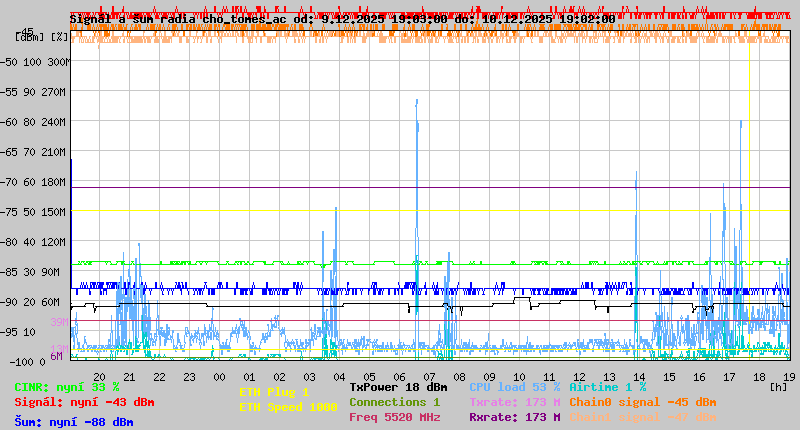Click the -60 80 240M axis label
Viewport: 800px width, 430px height.
point(33,122)
